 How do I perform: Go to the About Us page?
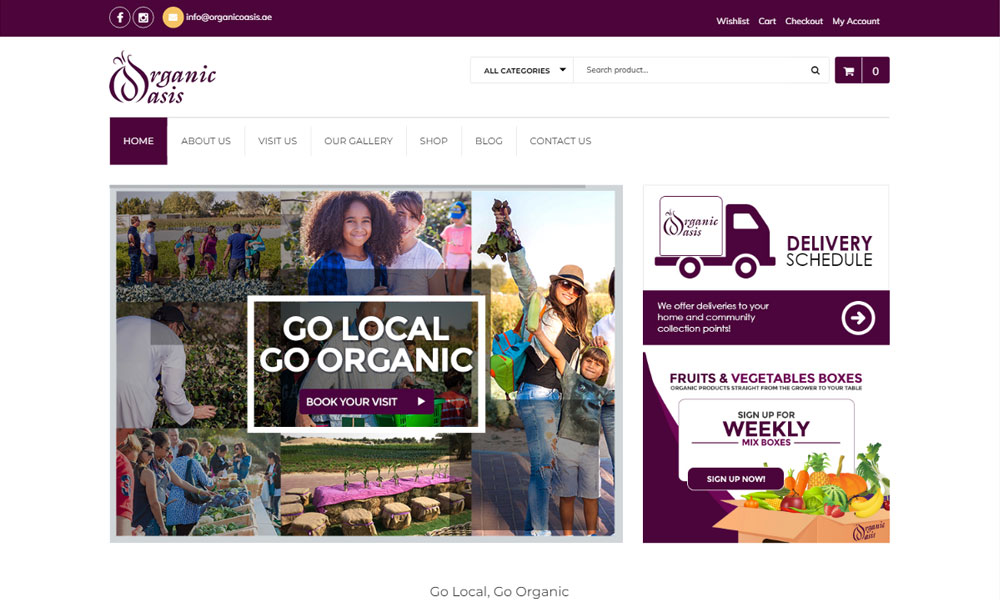pos(206,141)
